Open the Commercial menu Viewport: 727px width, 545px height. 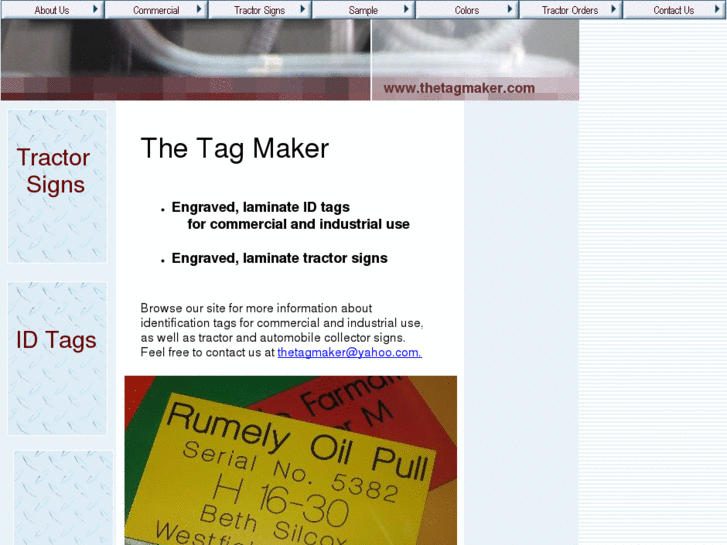point(156,10)
